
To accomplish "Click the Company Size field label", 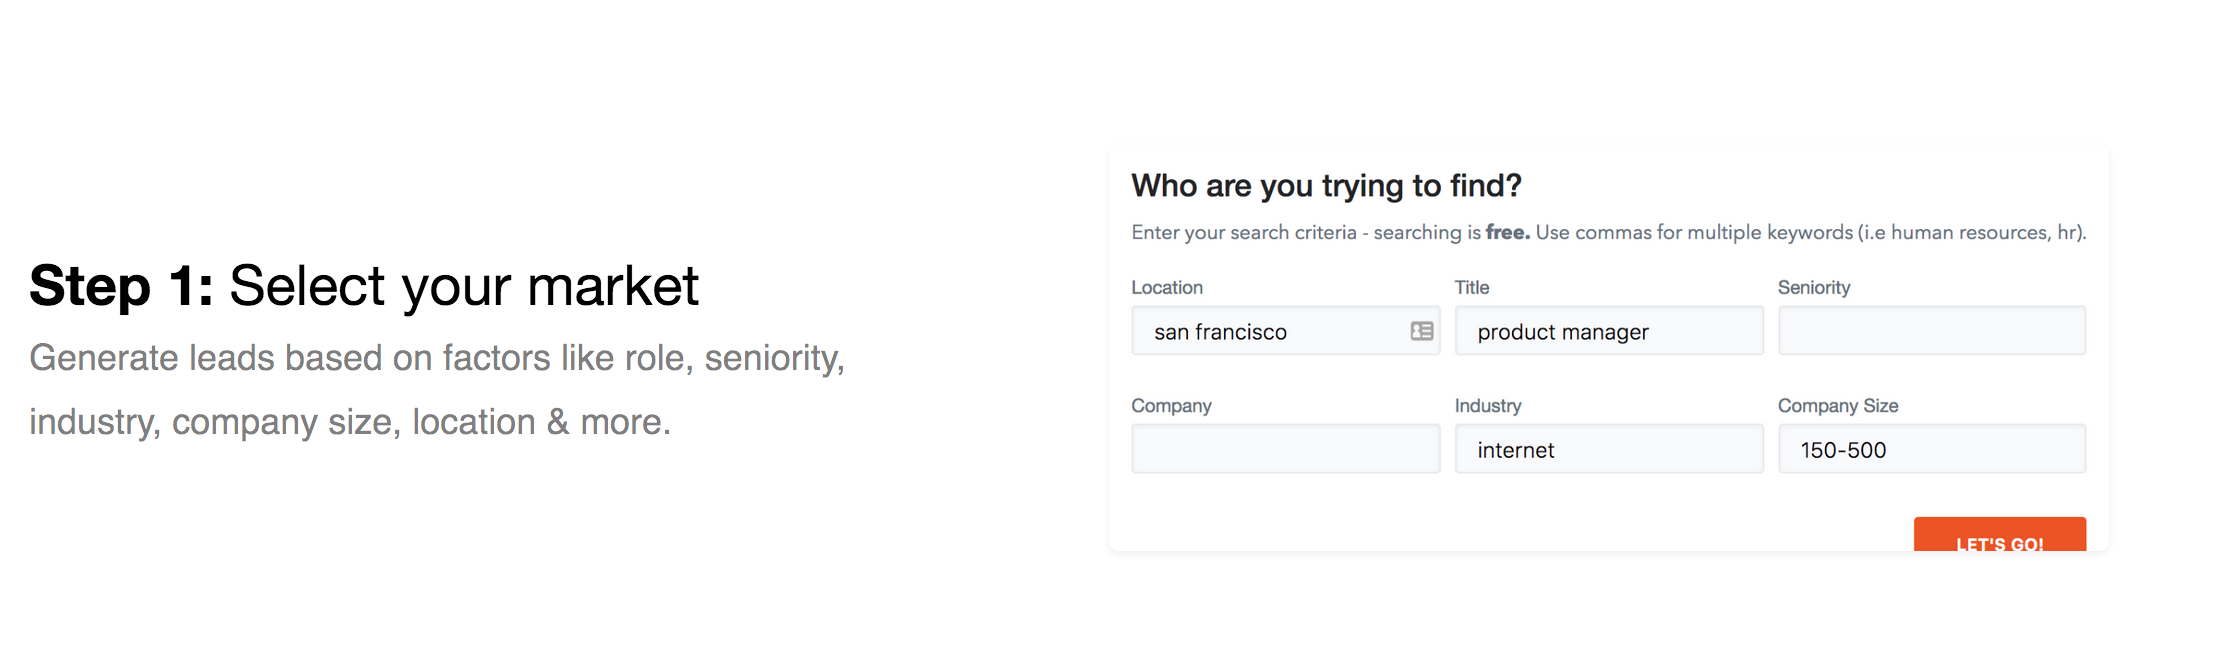I will 1837,406.
